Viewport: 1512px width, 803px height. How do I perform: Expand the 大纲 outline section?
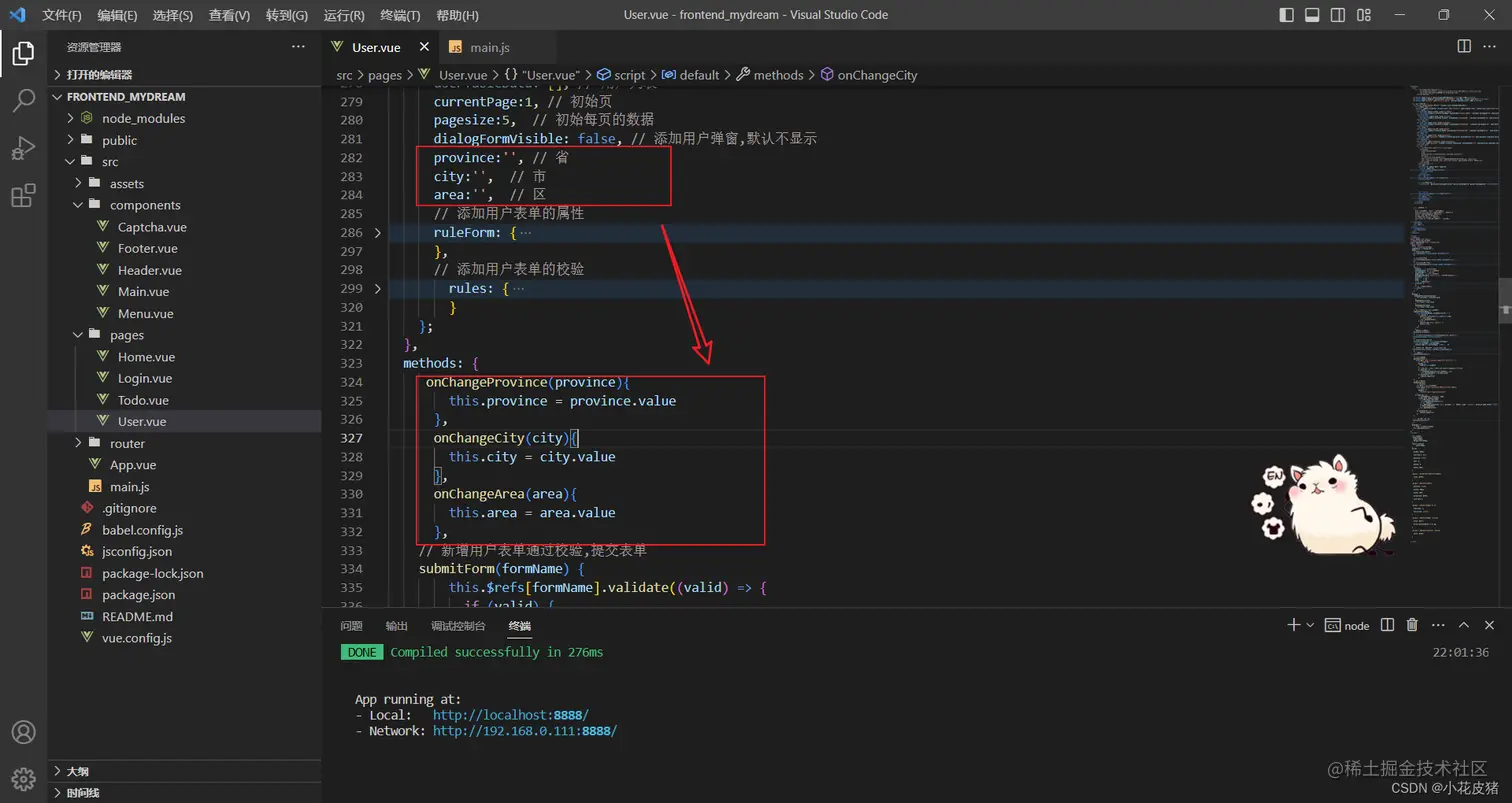[x=184, y=772]
